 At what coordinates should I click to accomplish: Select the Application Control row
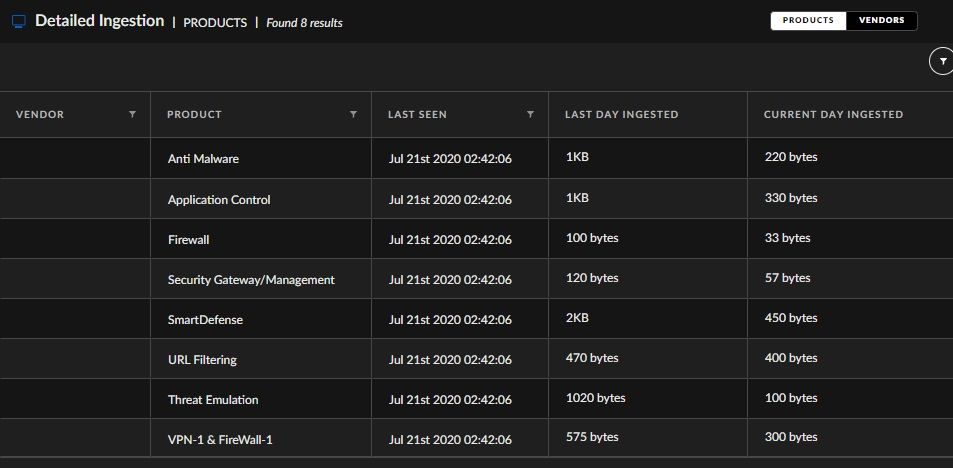[219, 199]
